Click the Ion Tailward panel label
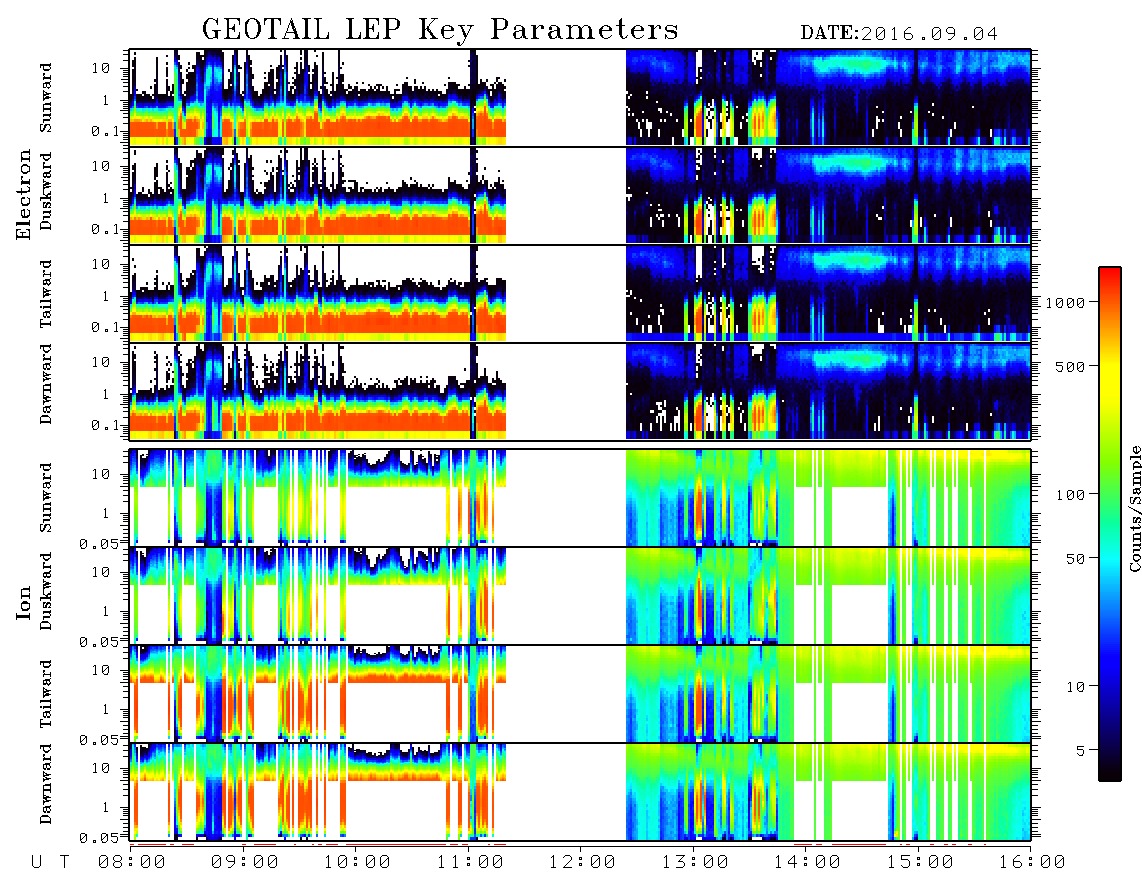The image size is (1142, 880). pos(46,694)
